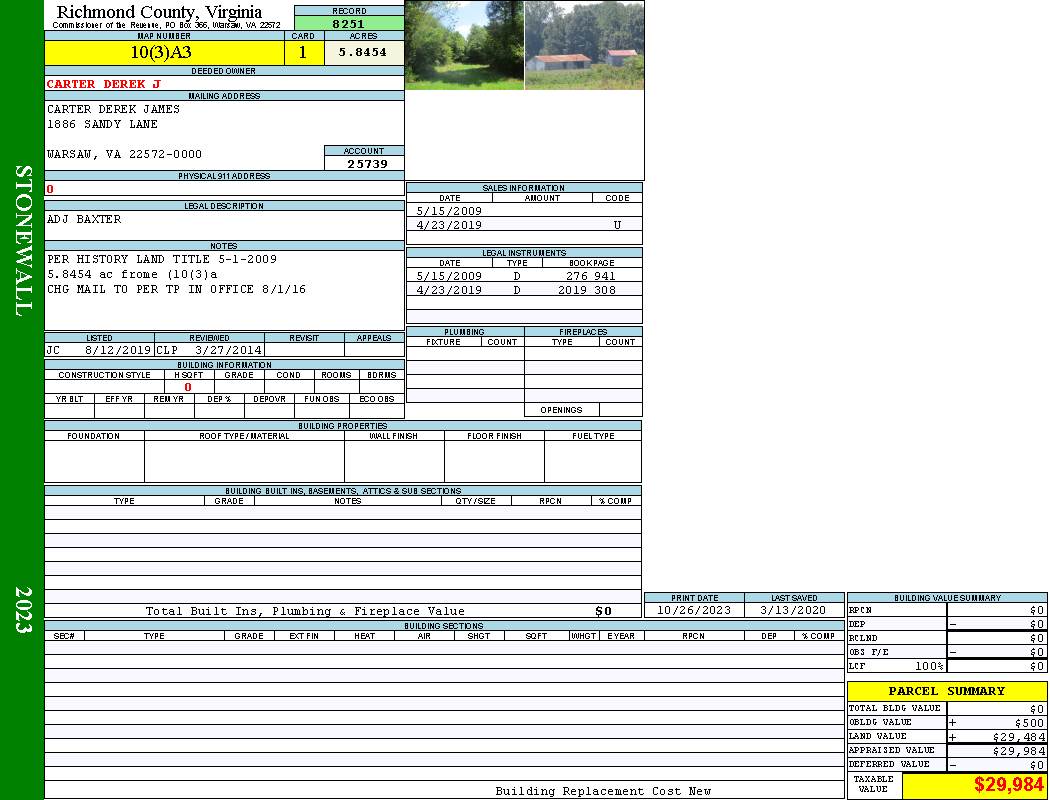Select the 4/23/2019 sales information row
The width and height of the screenshot is (1050, 800).
pos(524,225)
